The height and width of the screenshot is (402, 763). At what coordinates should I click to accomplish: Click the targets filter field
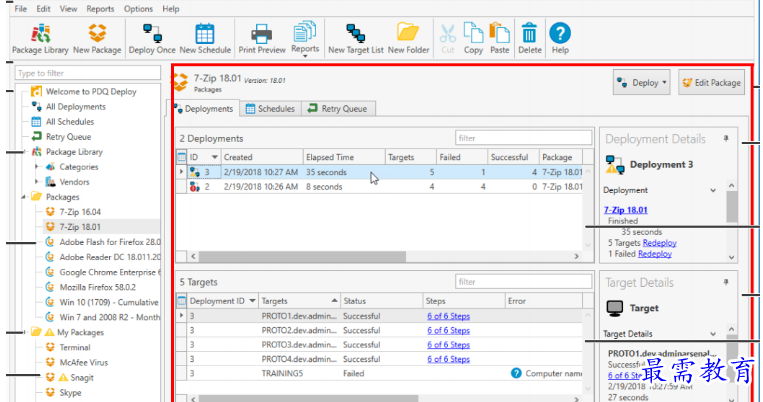pos(524,282)
